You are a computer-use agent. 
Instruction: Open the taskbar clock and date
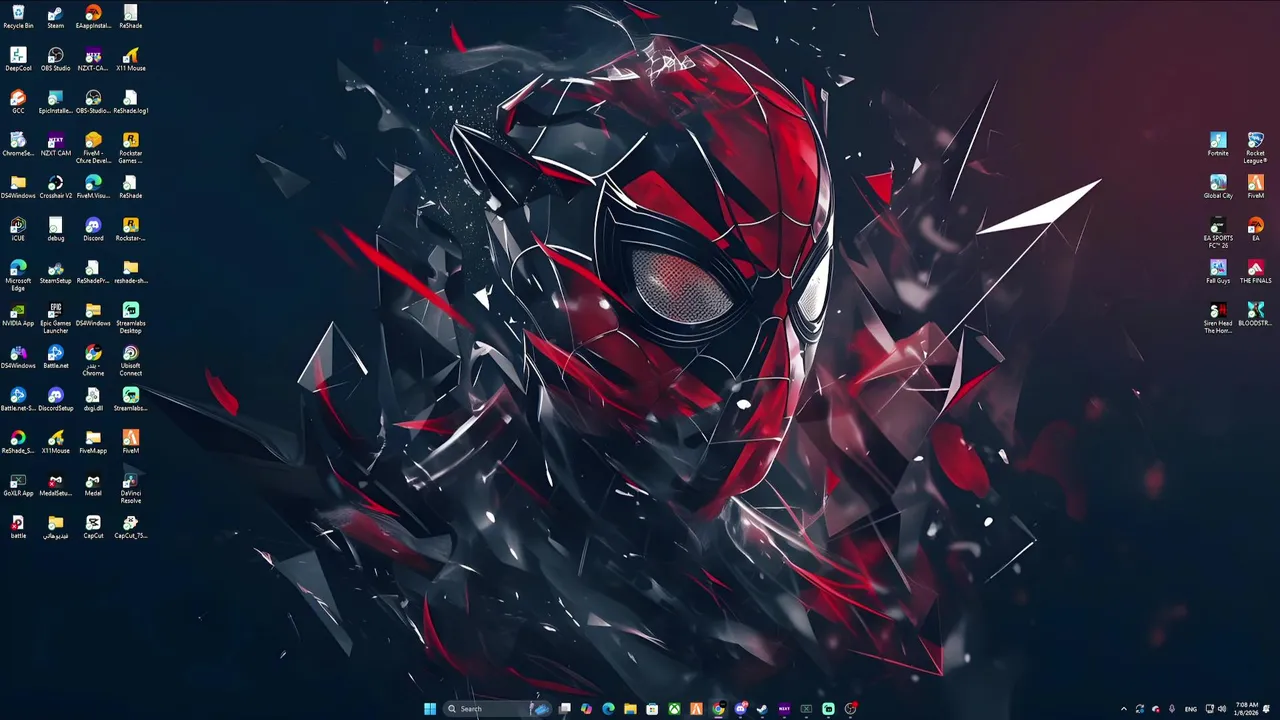click(1247, 708)
